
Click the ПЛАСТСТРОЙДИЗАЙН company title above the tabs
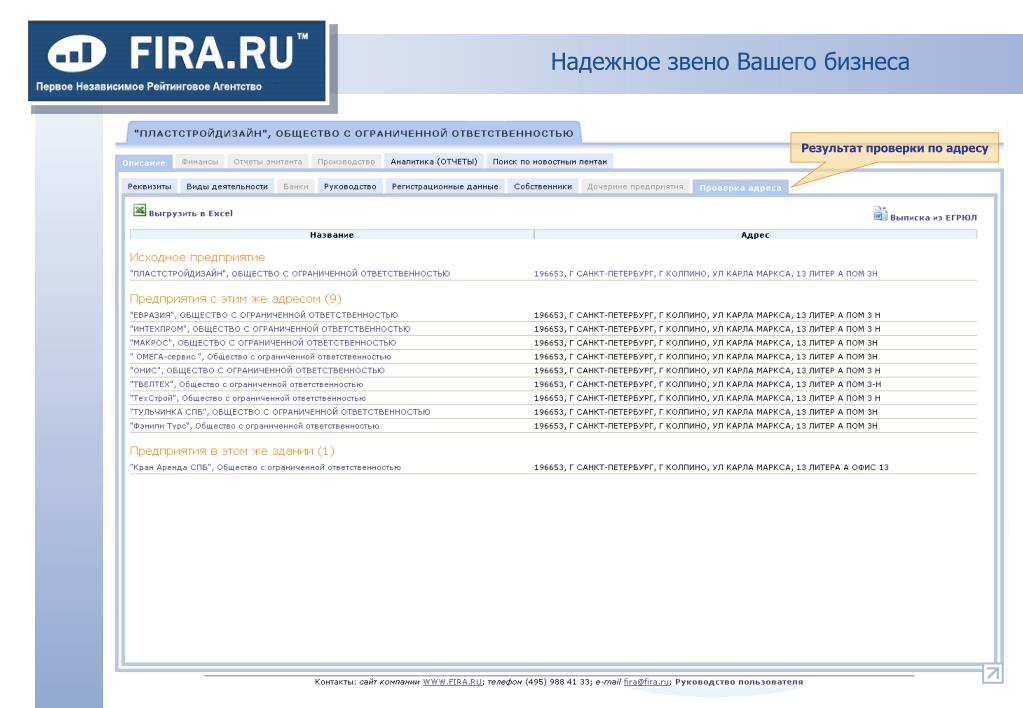coord(354,133)
